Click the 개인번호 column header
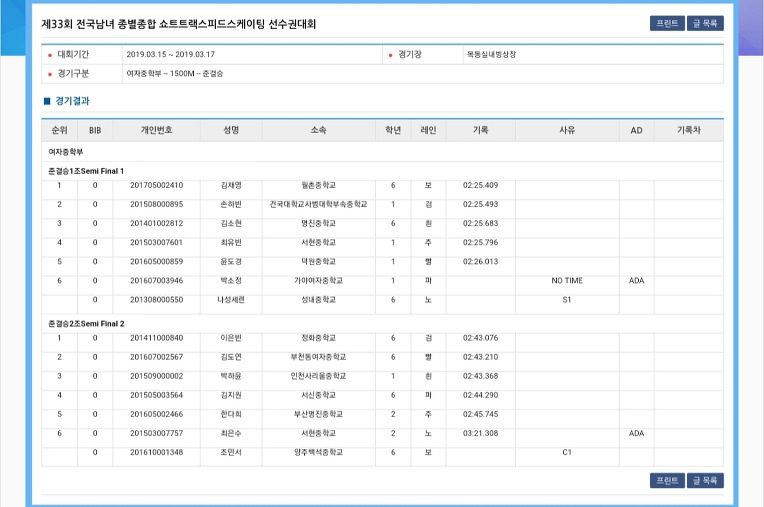The image size is (764, 507). click(x=156, y=131)
